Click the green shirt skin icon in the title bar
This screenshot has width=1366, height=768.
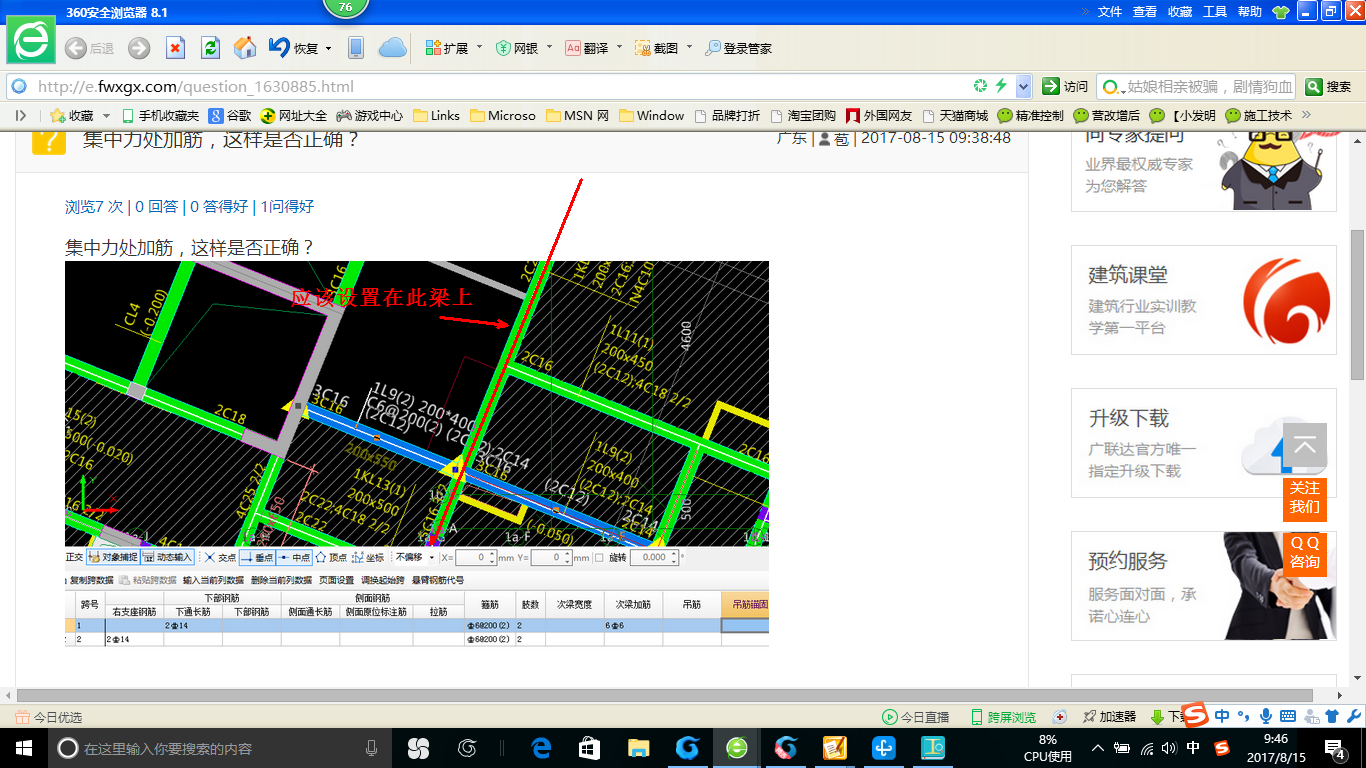tap(1281, 12)
